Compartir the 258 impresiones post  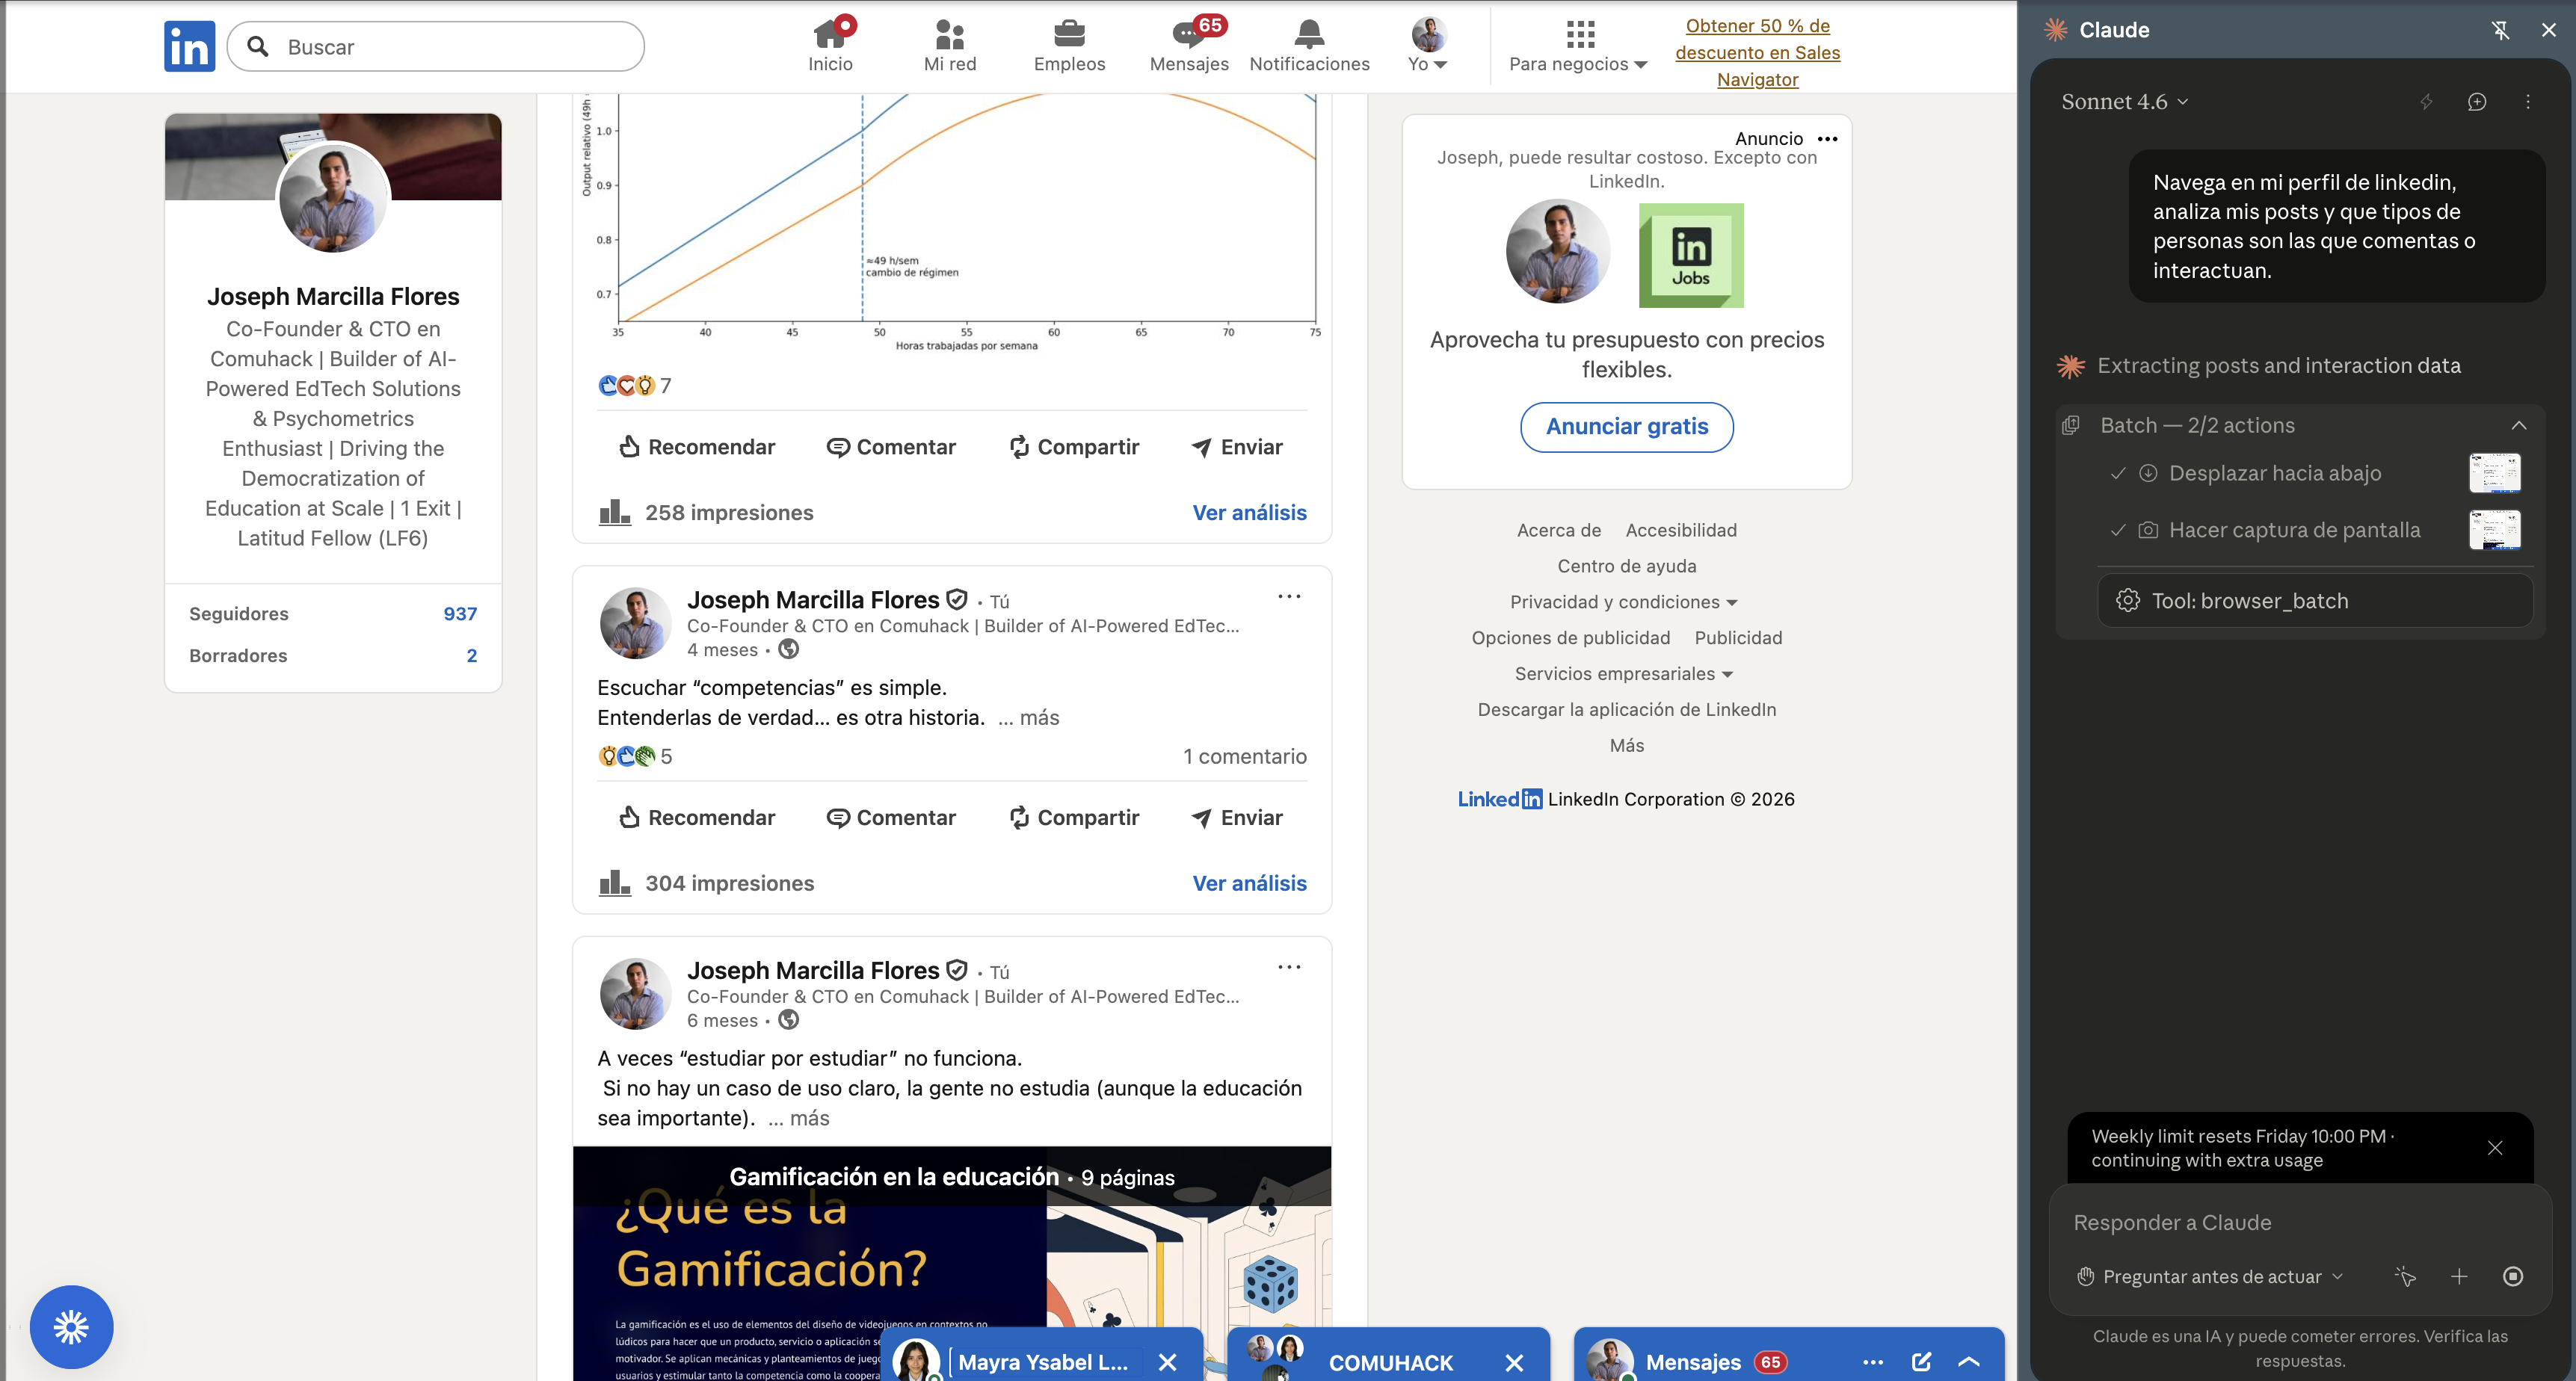tap(1074, 447)
